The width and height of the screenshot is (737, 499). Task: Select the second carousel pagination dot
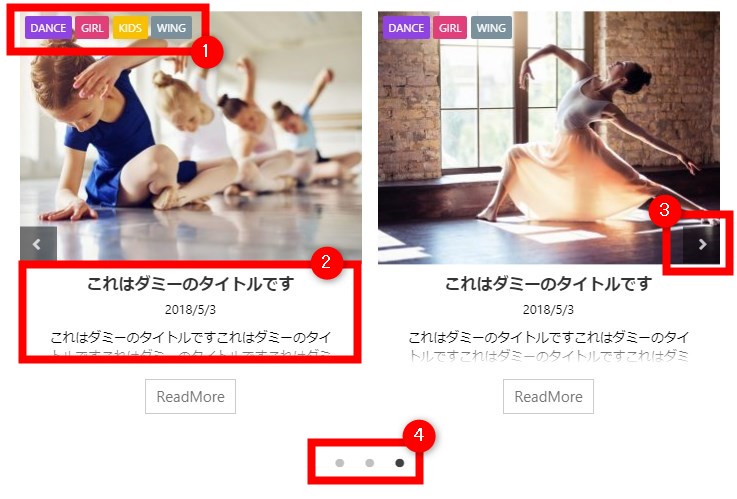point(369,463)
